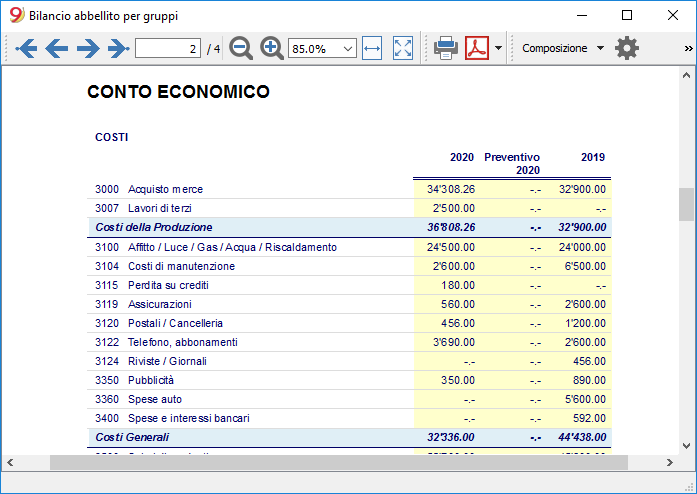
Task: Open the Composizione dropdown
Action: point(563,48)
